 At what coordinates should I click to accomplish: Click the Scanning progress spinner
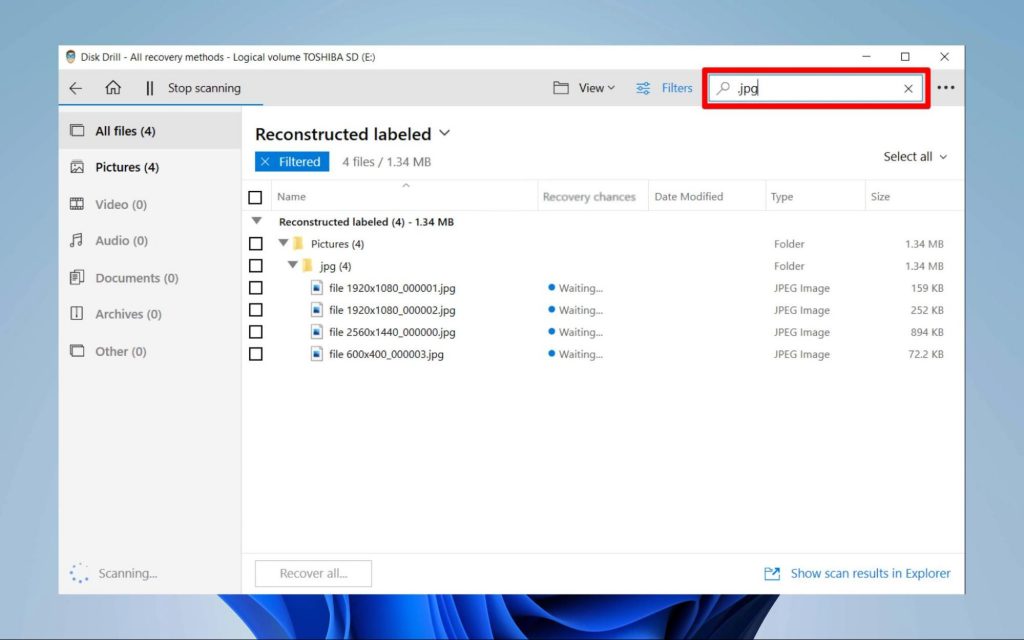click(80, 573)
